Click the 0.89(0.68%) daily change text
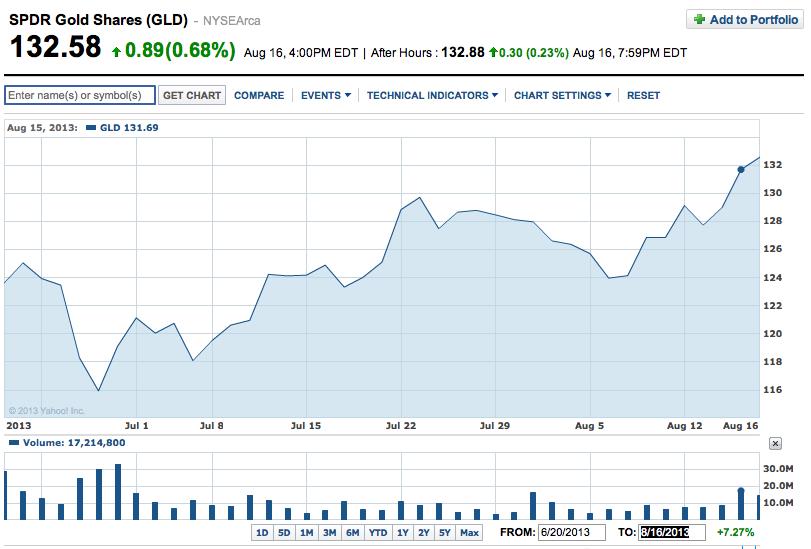The height and width of the screenshot is (549, 811). click(180, 50)
